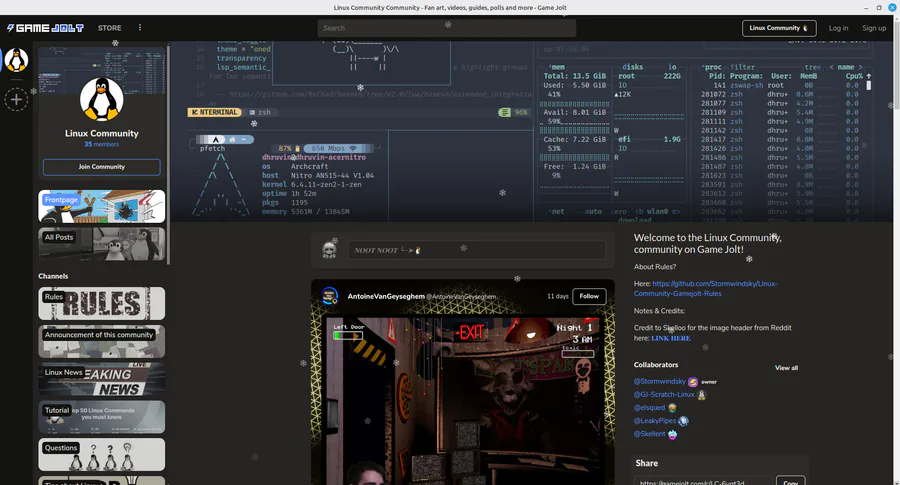Screen dimensions: 900x485
Task: Open @Stormwindsky profile
Action: tap(660, 382)
